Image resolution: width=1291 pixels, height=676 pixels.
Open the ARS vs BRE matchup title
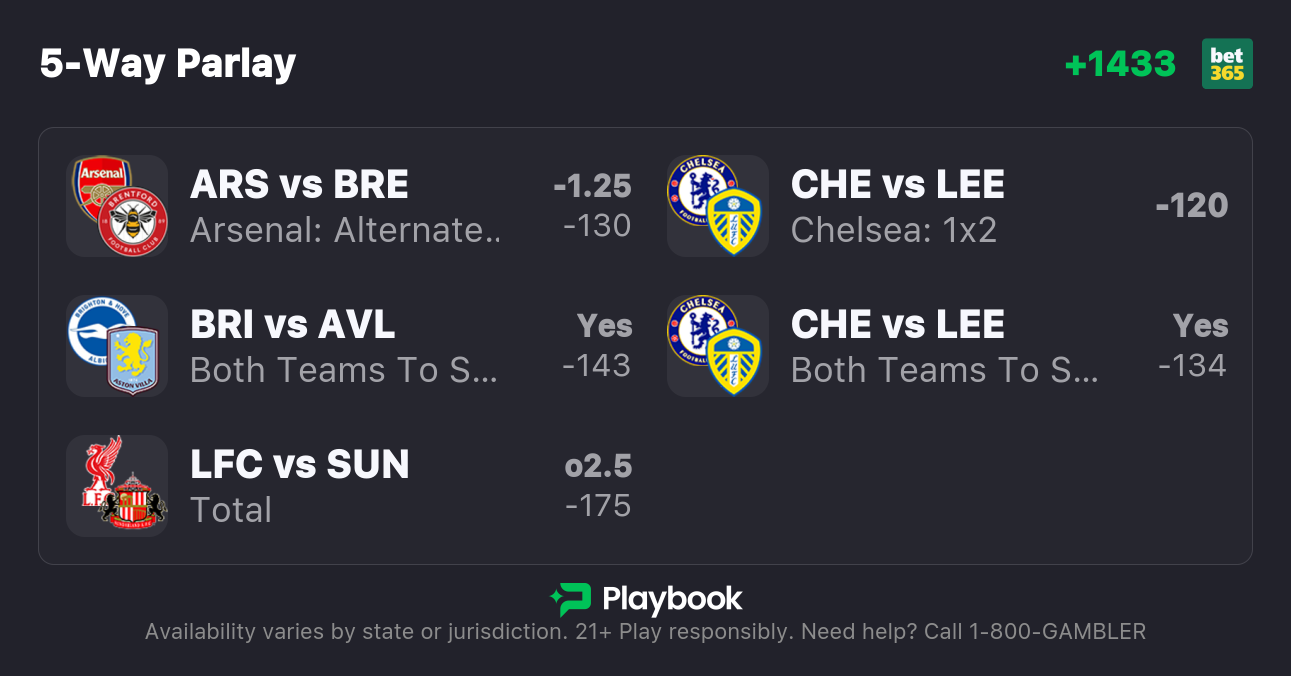[299, 185]
